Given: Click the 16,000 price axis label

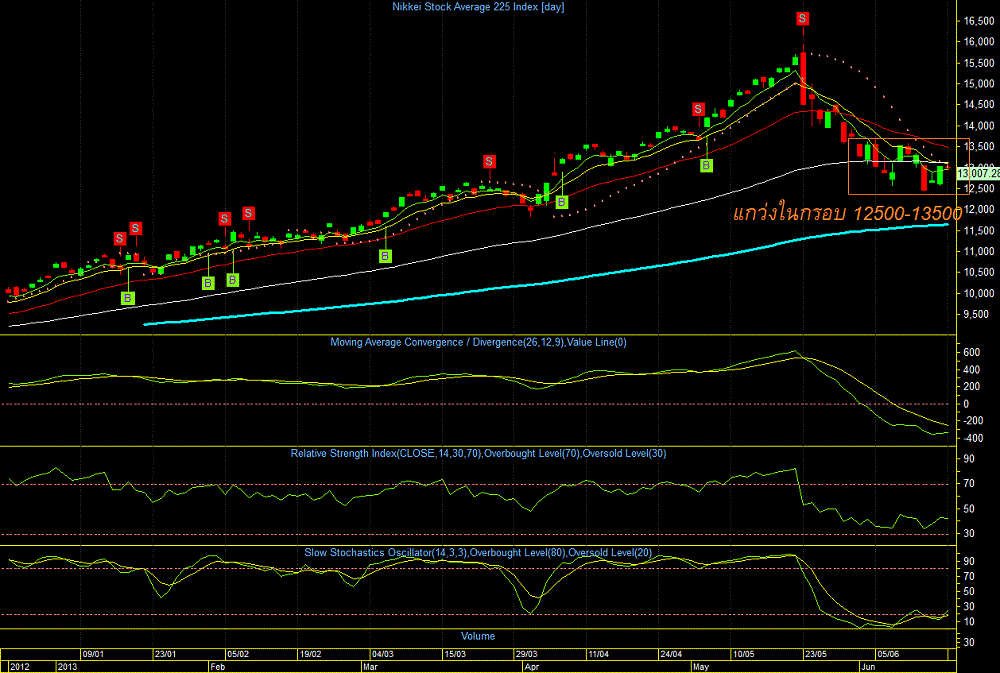Looking at the screenshot, I should (979, 42).
